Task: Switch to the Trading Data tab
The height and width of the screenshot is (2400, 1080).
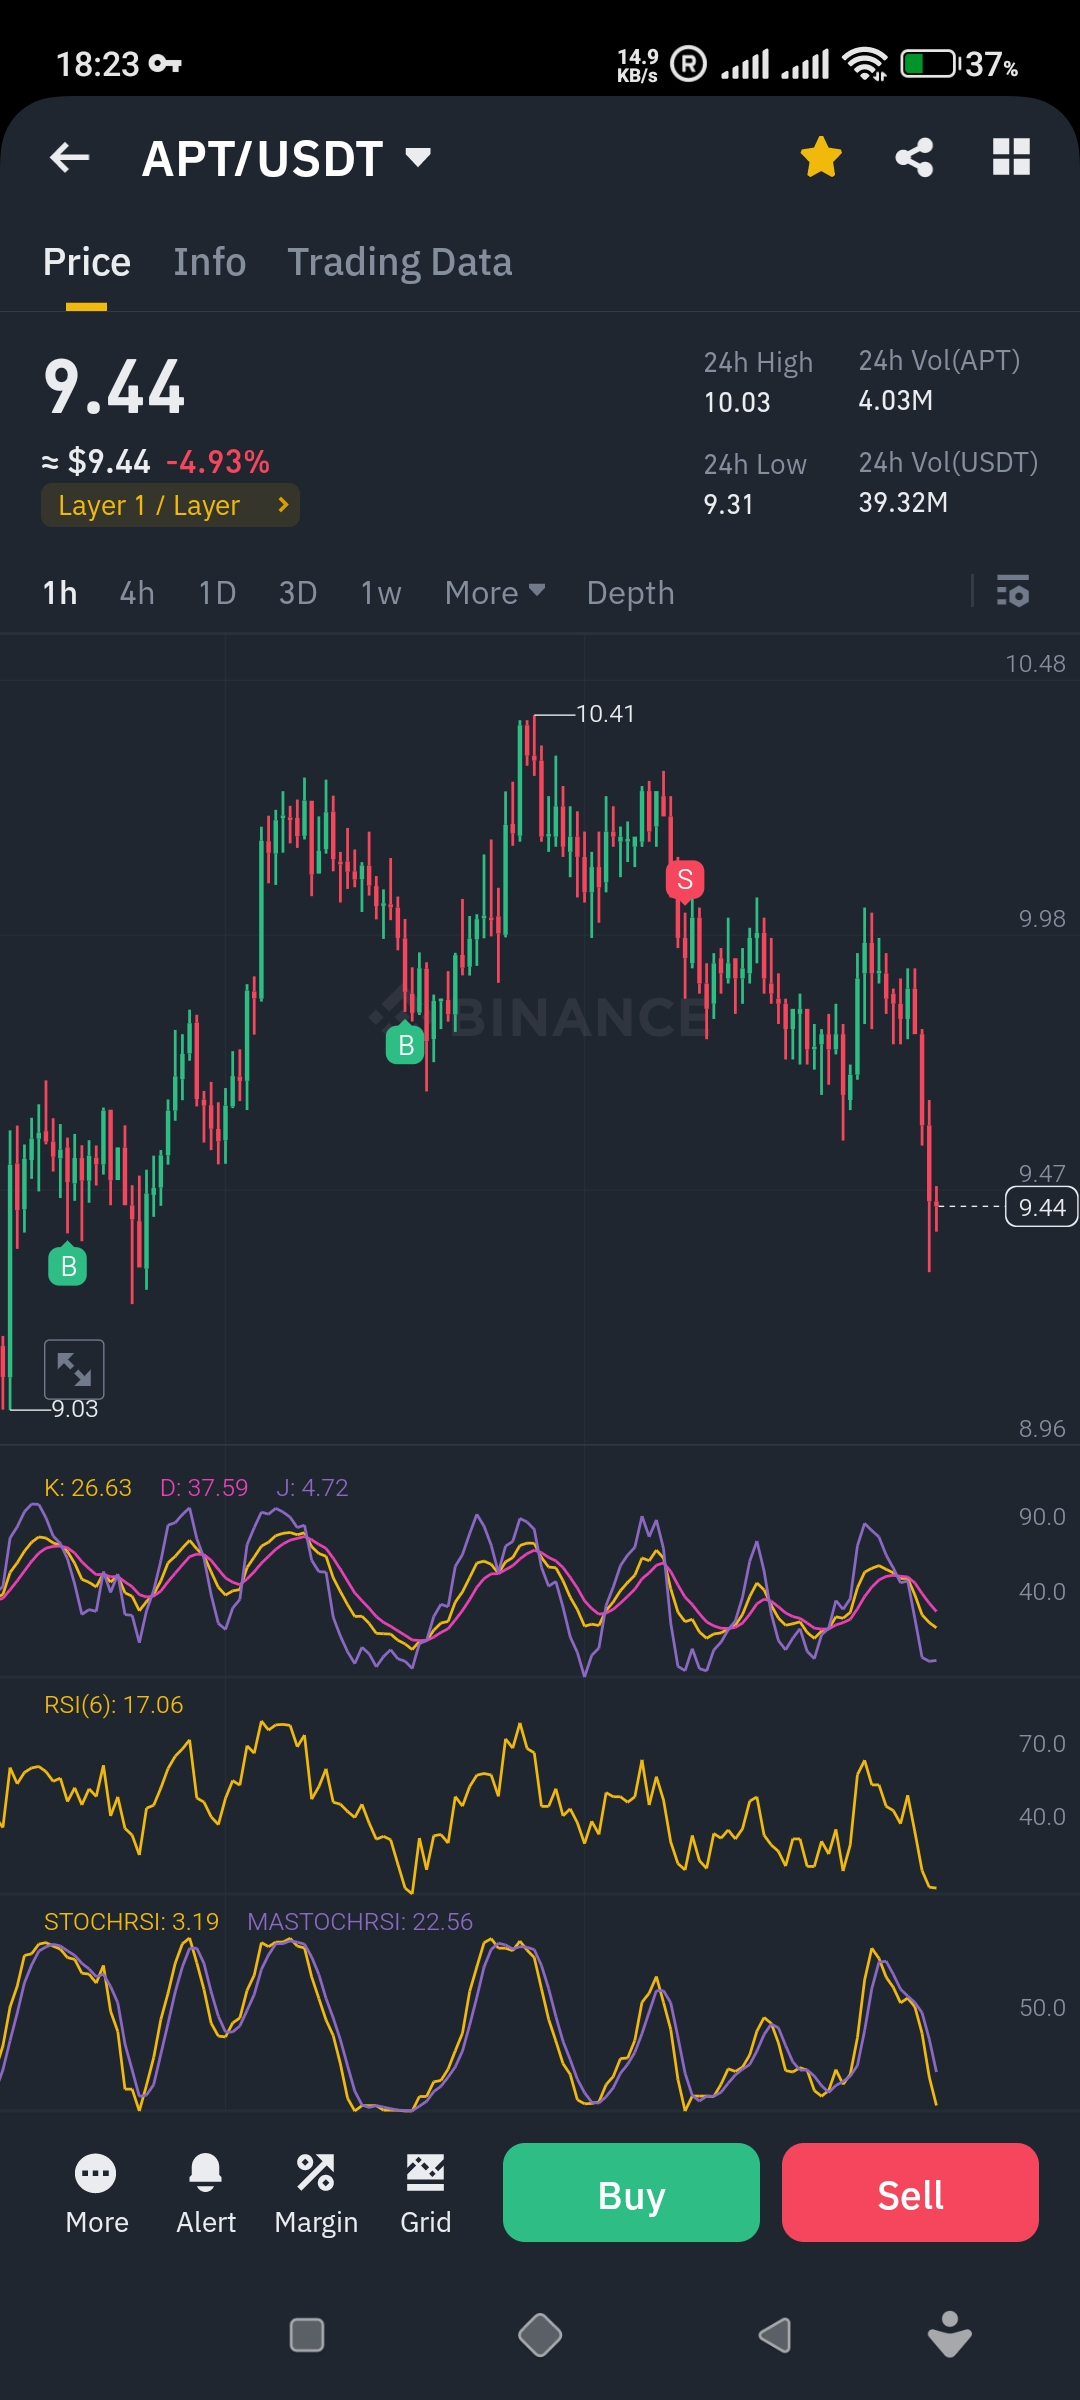Action: pos(400,262)
